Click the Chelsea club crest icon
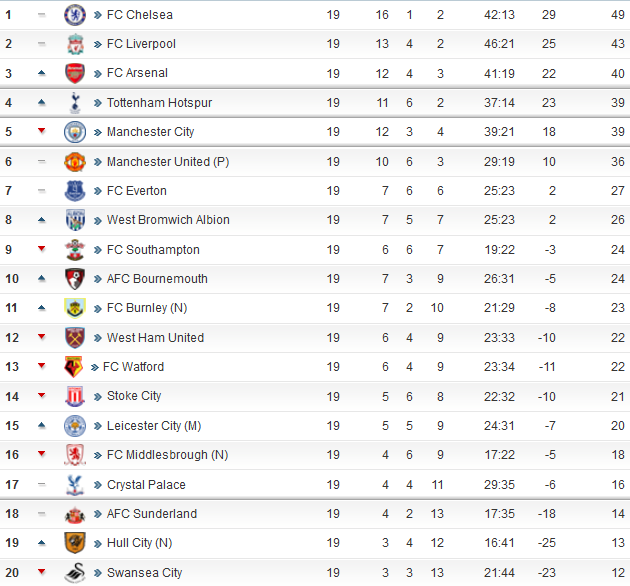This screenshot has width=630, height=586. click(75, 15)
